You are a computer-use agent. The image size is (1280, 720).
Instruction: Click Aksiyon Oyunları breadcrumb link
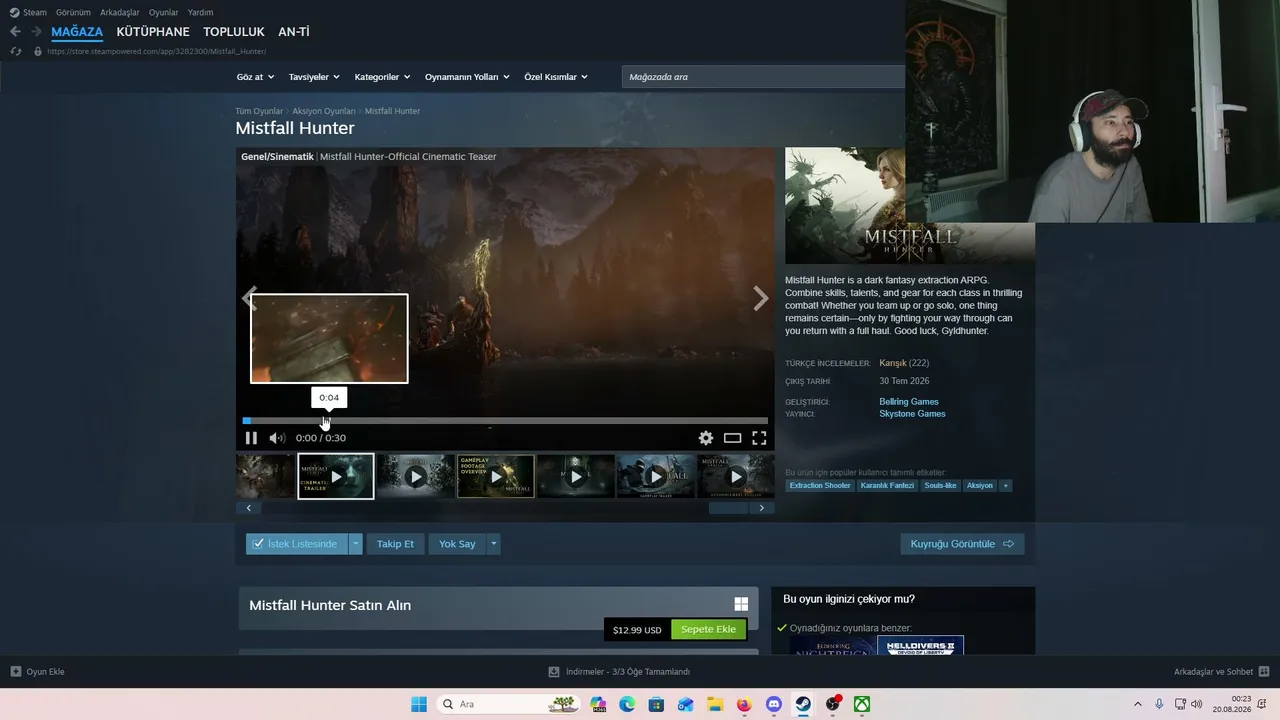pos(324,111)
